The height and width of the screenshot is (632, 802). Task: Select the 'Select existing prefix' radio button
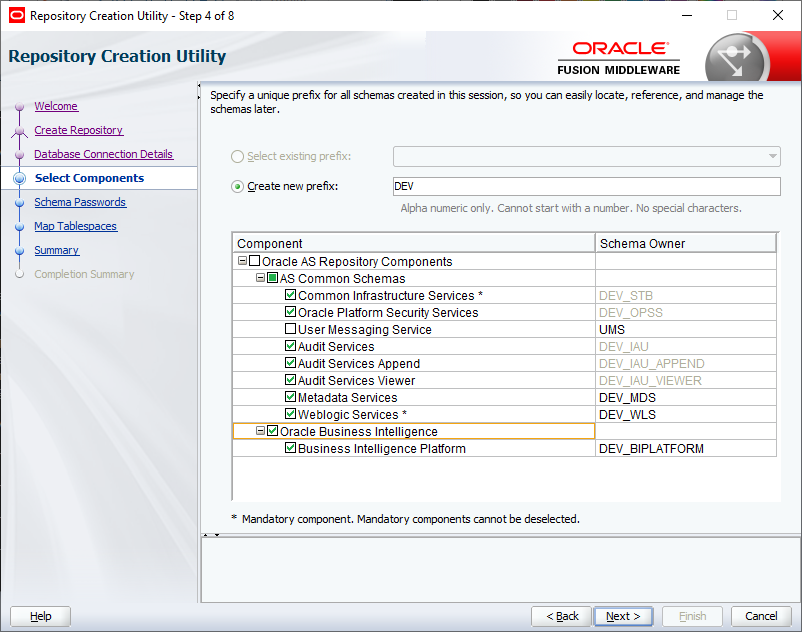(237, 156)
